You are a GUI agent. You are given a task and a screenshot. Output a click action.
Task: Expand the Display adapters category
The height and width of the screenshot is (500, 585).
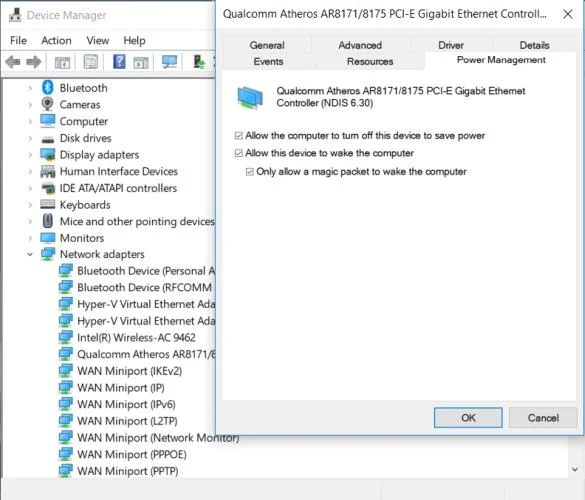pyautogui.click(x=30, y=154)
